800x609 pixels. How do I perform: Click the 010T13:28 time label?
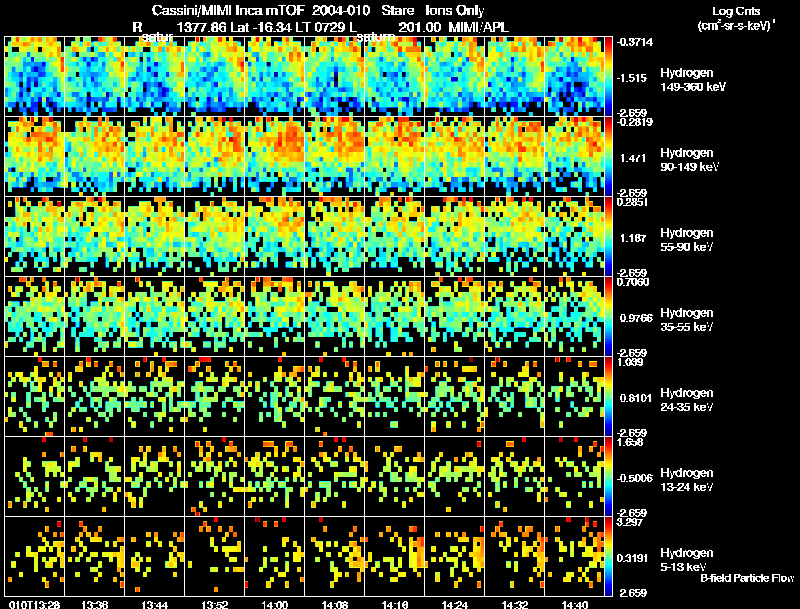[x=34, y=605]
